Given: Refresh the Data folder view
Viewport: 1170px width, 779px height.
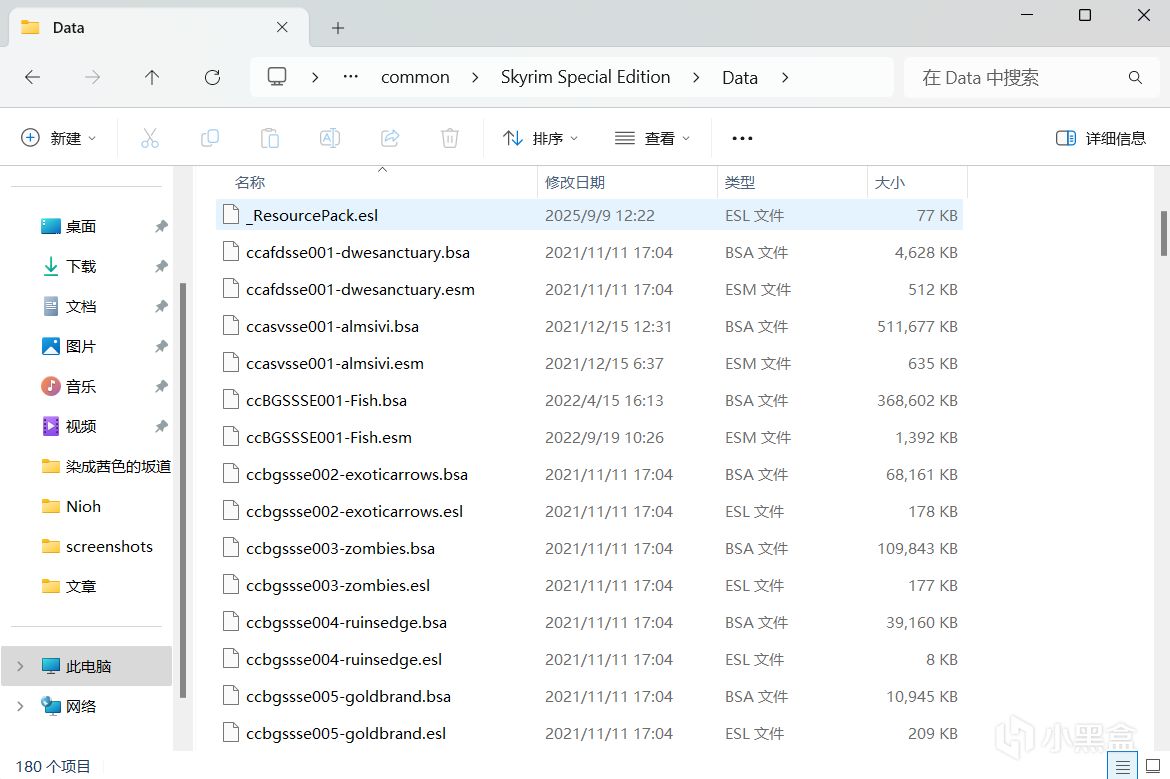Looking at the screenshot, I should pos(213,77).
